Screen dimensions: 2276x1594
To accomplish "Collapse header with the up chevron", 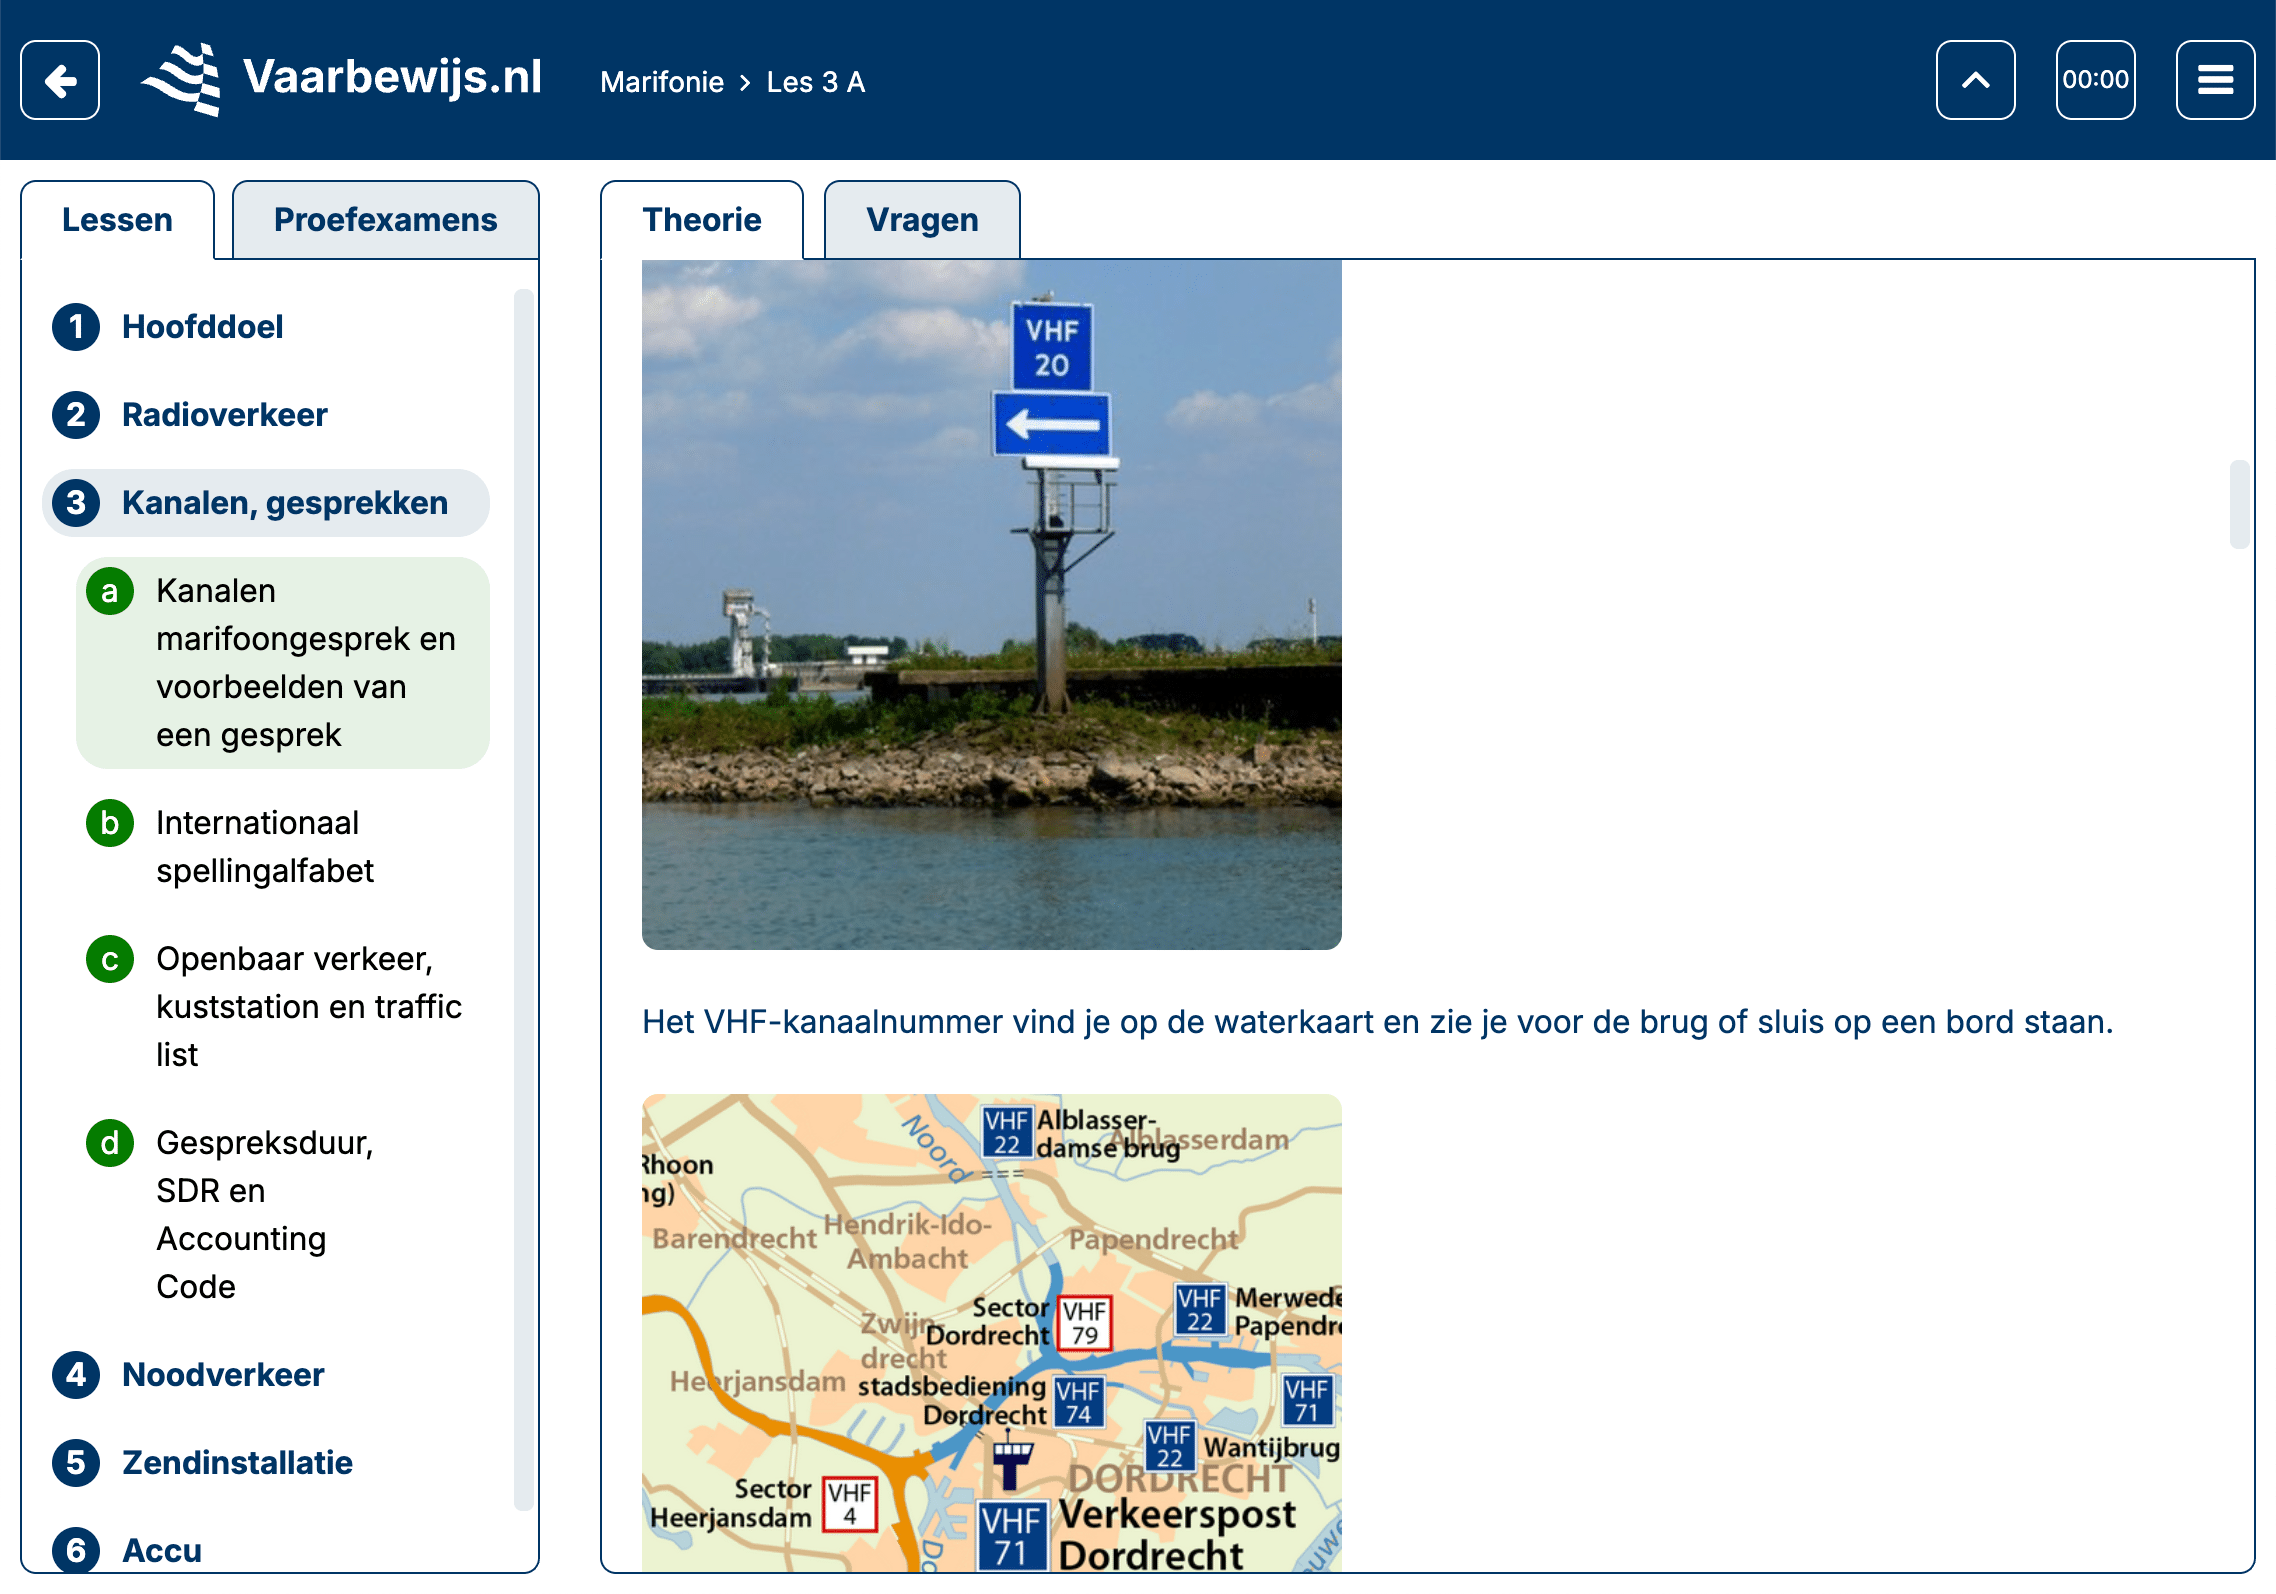I will point(1975,80).
